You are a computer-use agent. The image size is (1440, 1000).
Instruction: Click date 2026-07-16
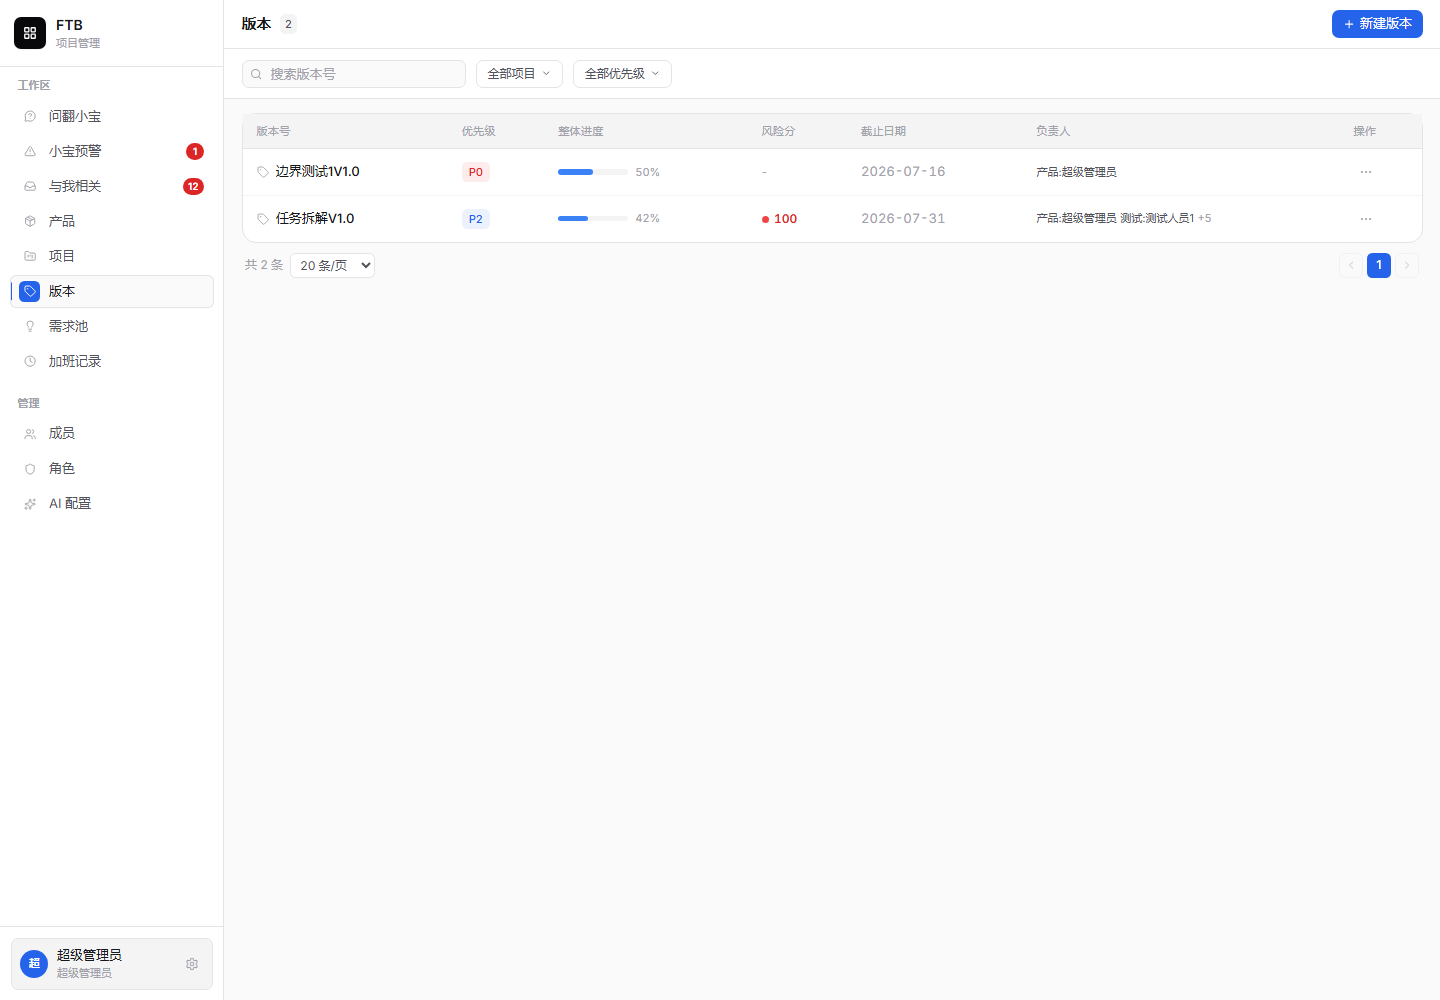(x=903, y=172)
